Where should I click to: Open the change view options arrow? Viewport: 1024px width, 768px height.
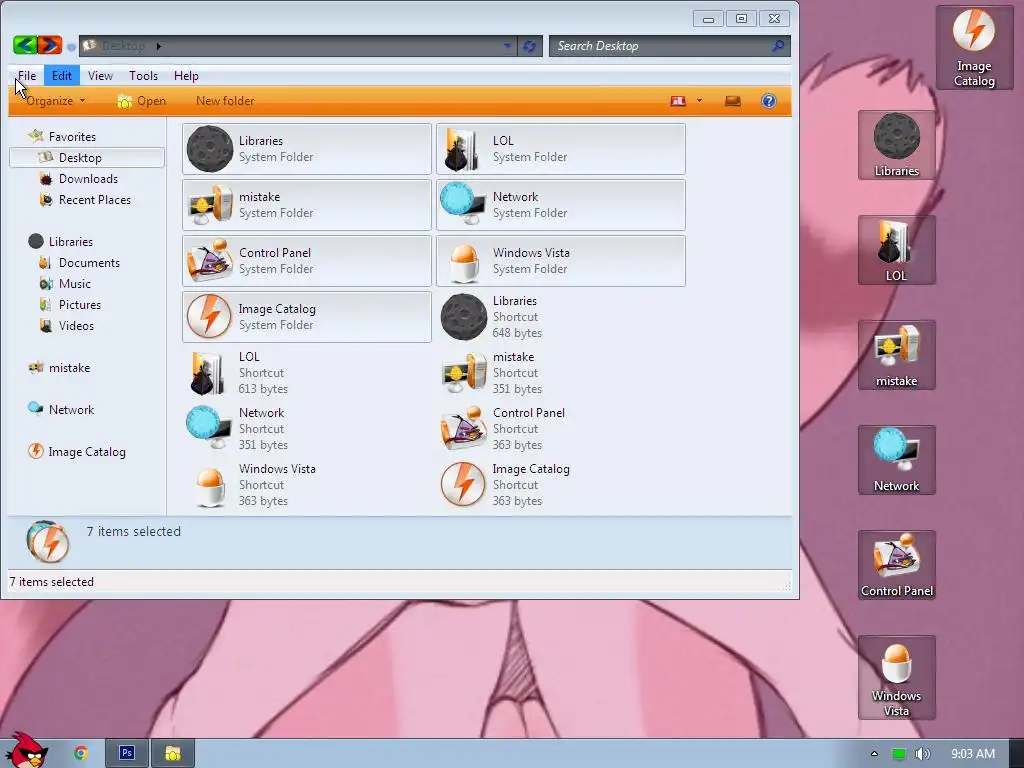pyautogui.click(x=699, y=101)
